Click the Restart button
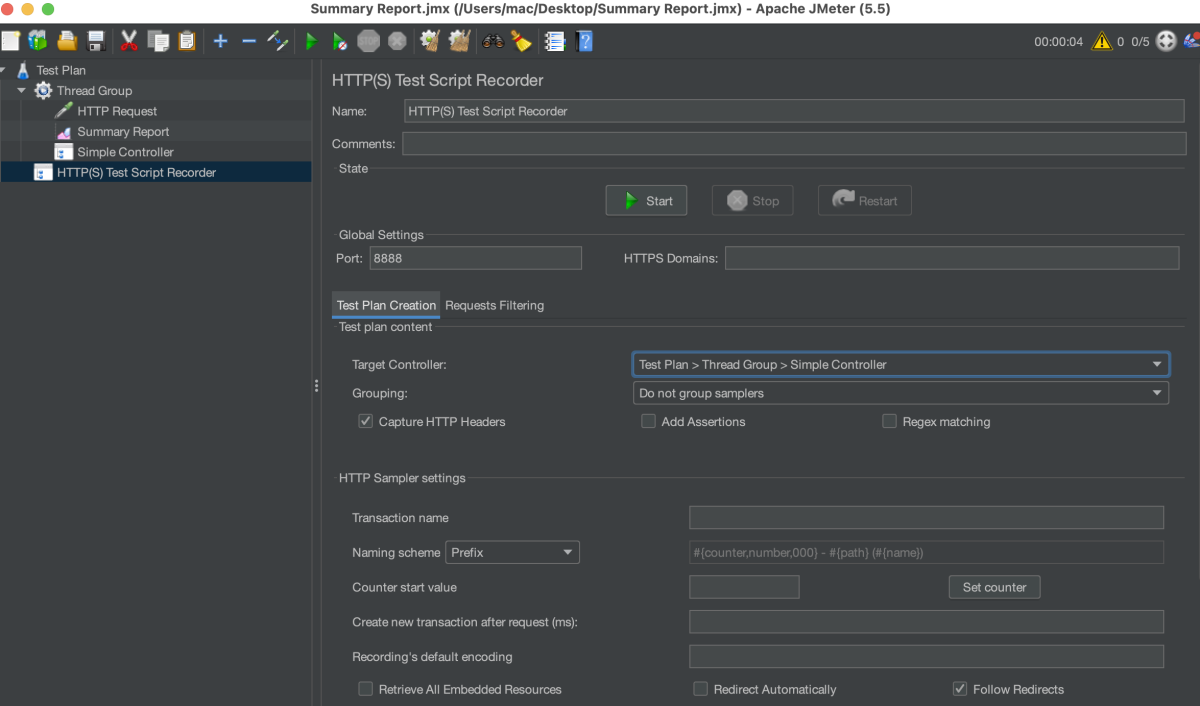 (x=864, y=200)
